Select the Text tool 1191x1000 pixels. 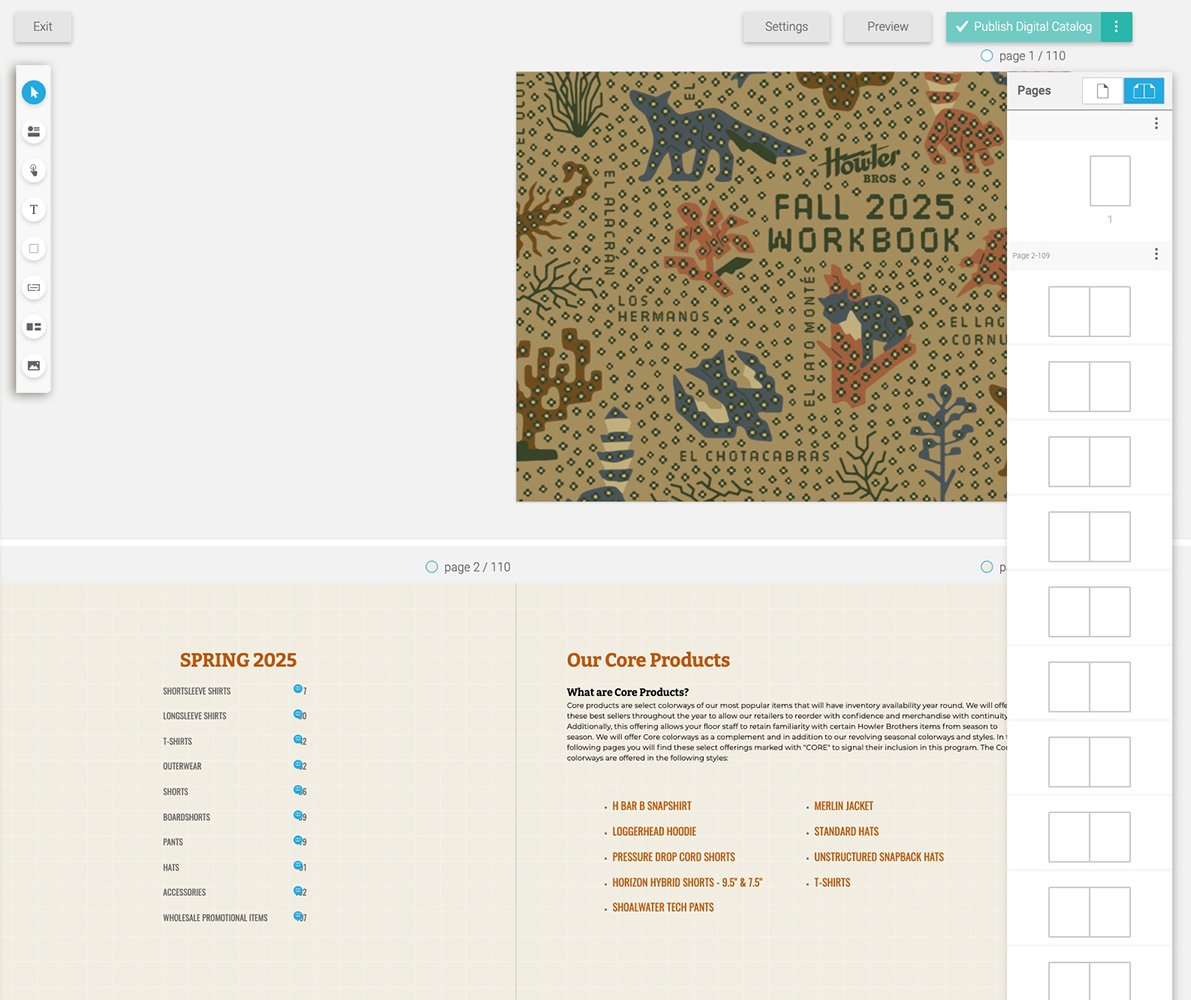pos(33,210)
